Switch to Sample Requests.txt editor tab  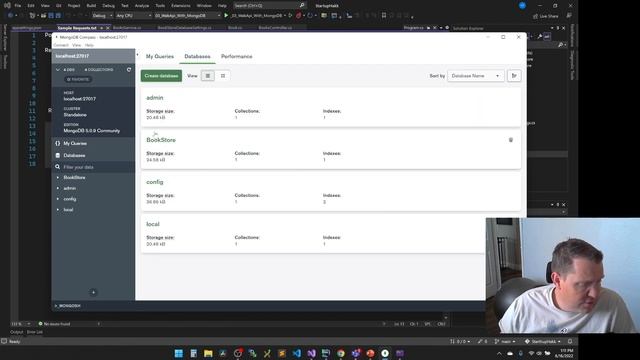tap(77, 28)
